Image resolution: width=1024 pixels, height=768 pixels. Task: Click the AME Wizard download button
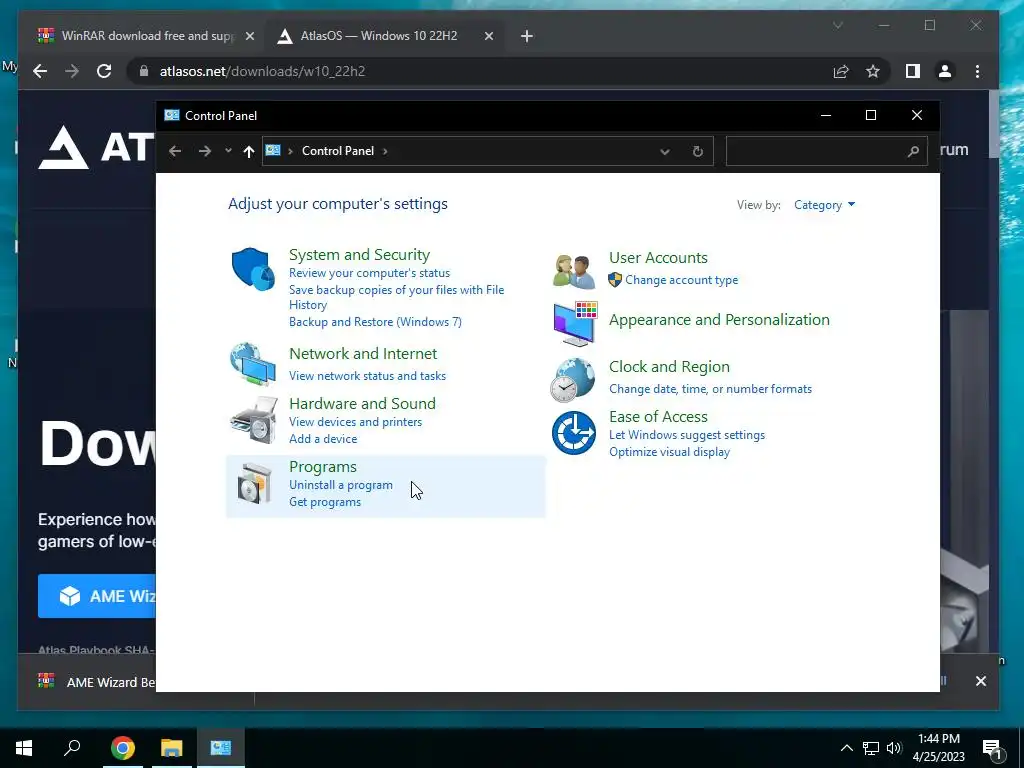pos(97,596)
